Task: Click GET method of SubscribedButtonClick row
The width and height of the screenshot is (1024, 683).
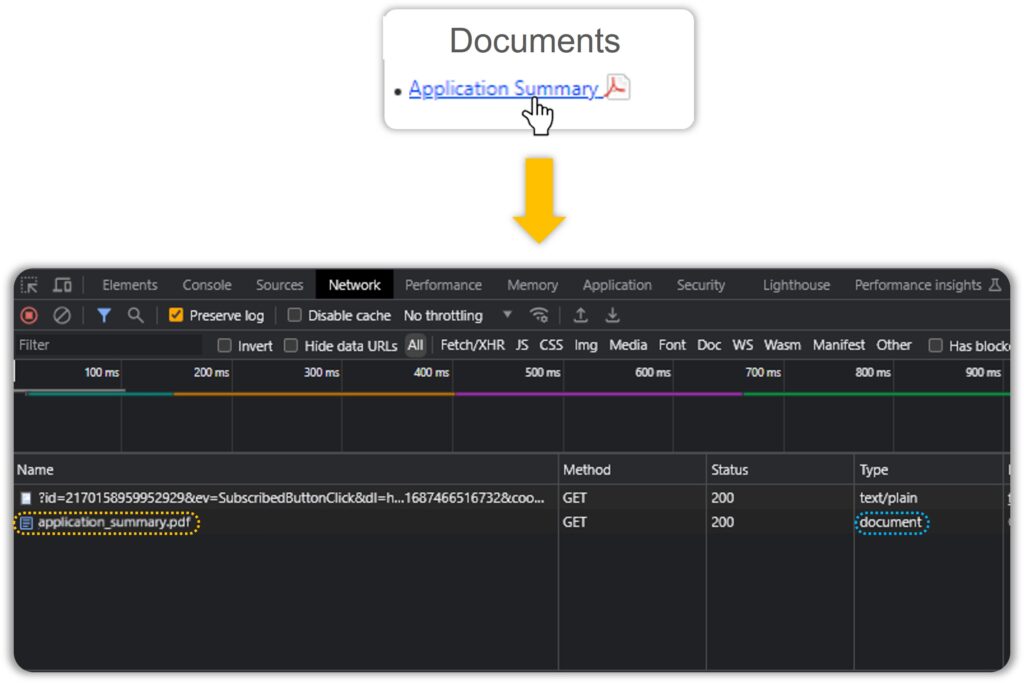Action: (575, 498)
